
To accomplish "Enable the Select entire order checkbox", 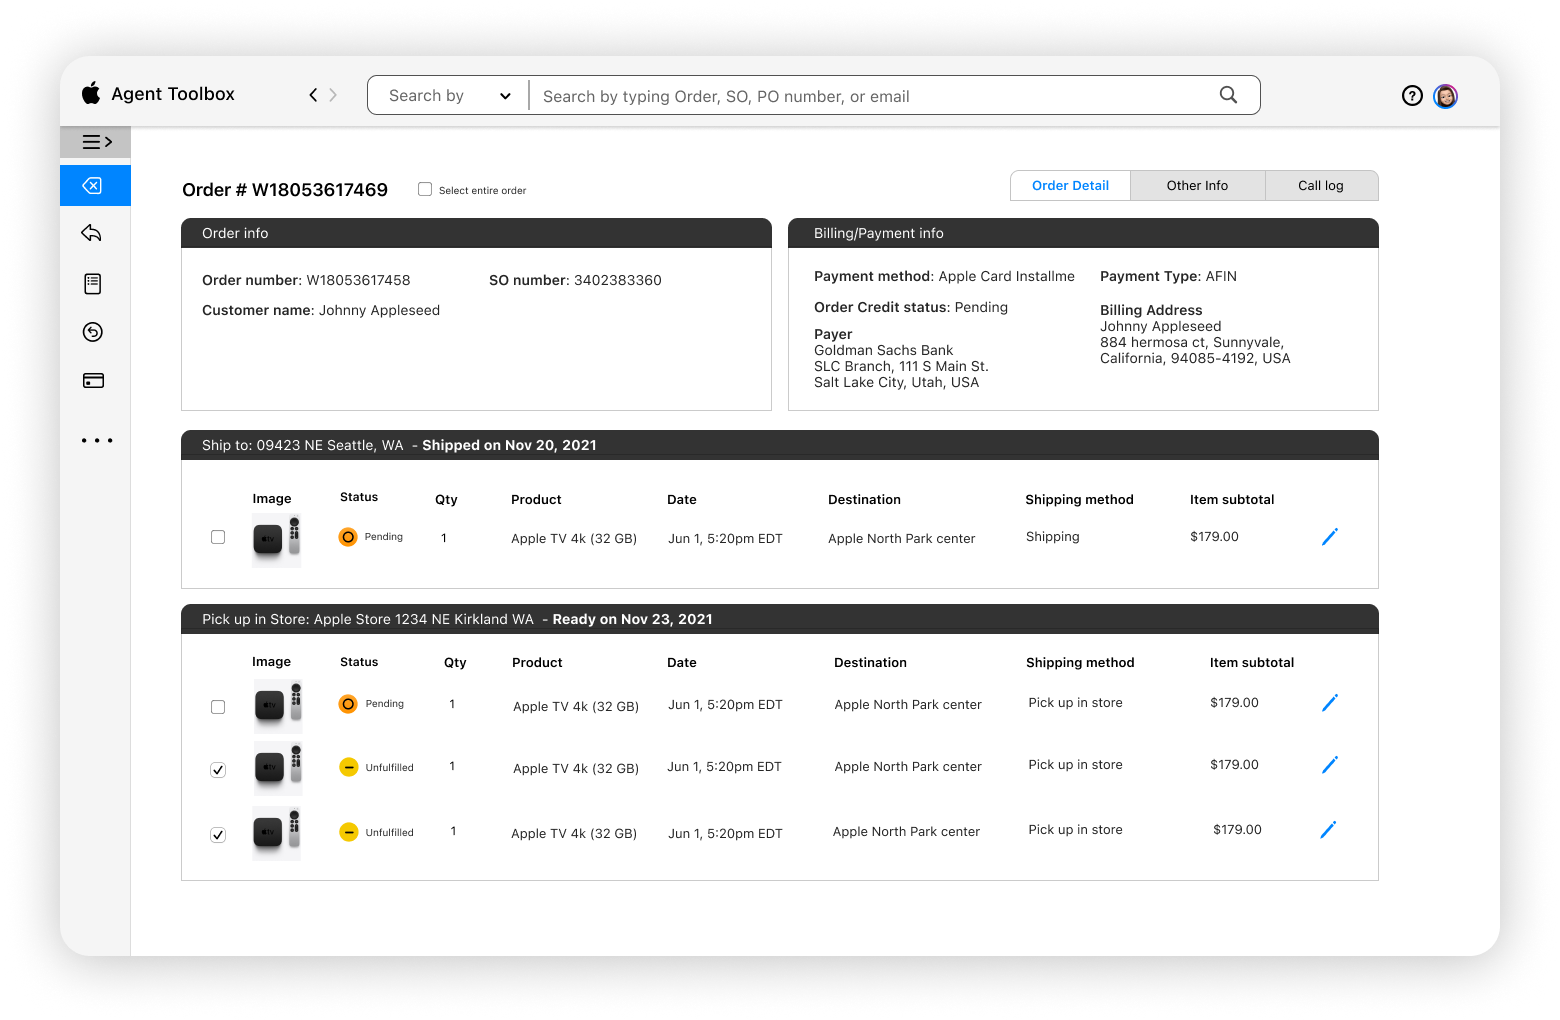I will 424,188.
